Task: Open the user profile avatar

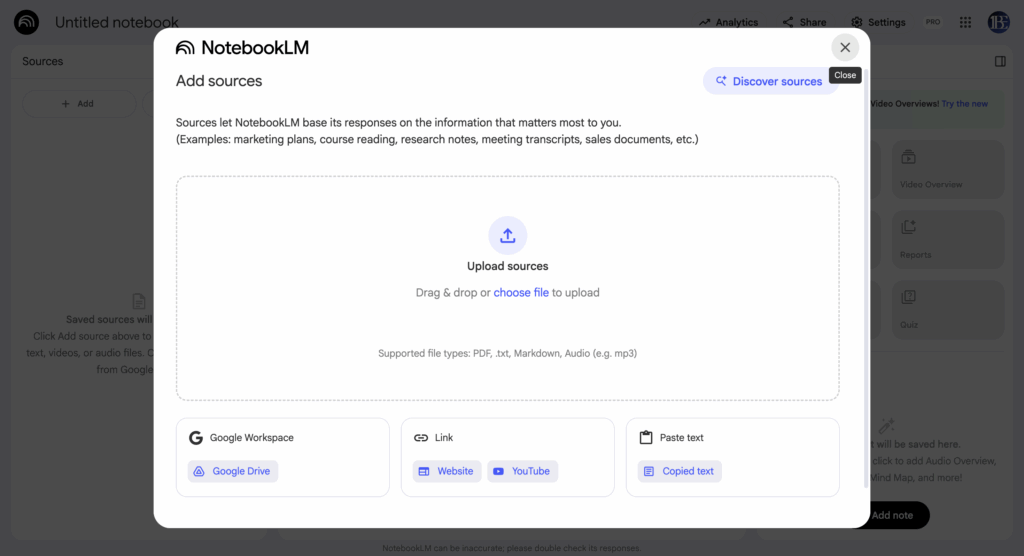Action: point(998,22)
